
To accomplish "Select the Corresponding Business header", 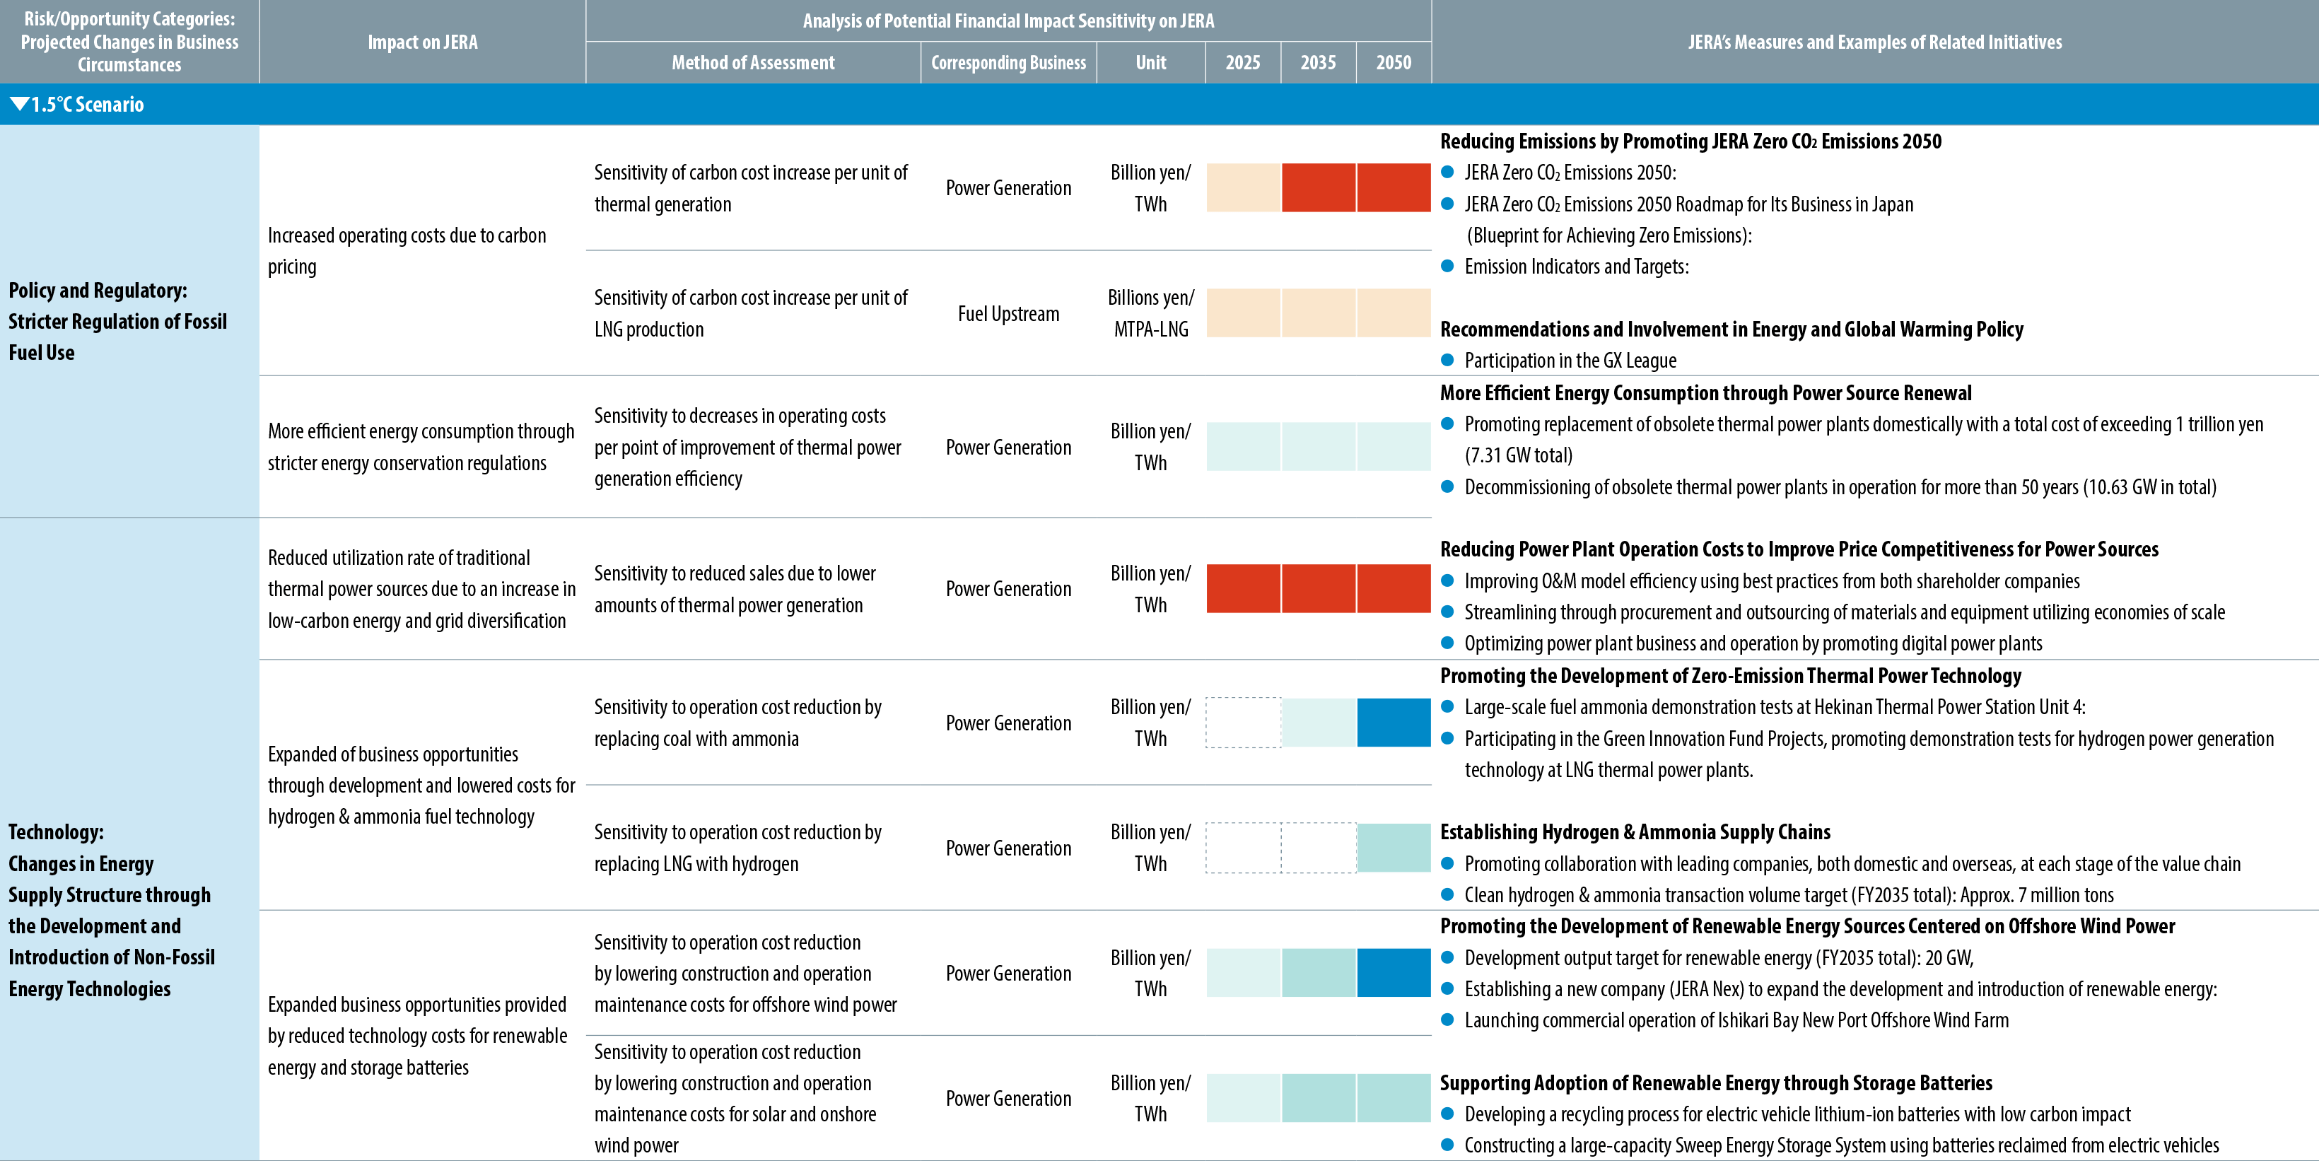I will [x=1008, y=62].
